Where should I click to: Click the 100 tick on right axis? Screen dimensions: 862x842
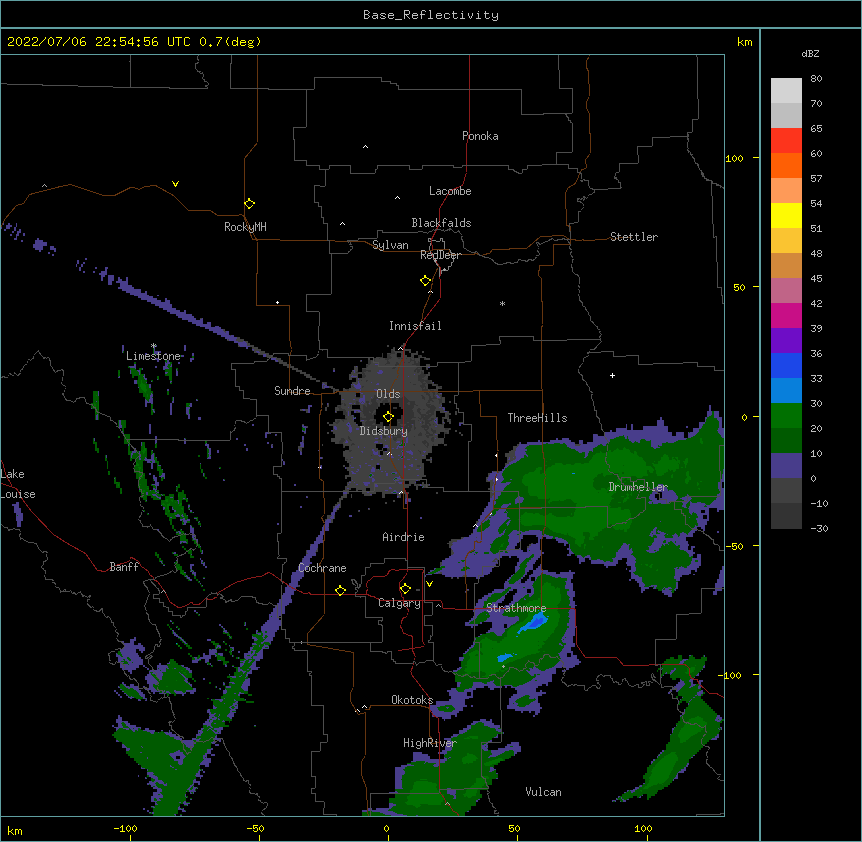tap(734, 158)
